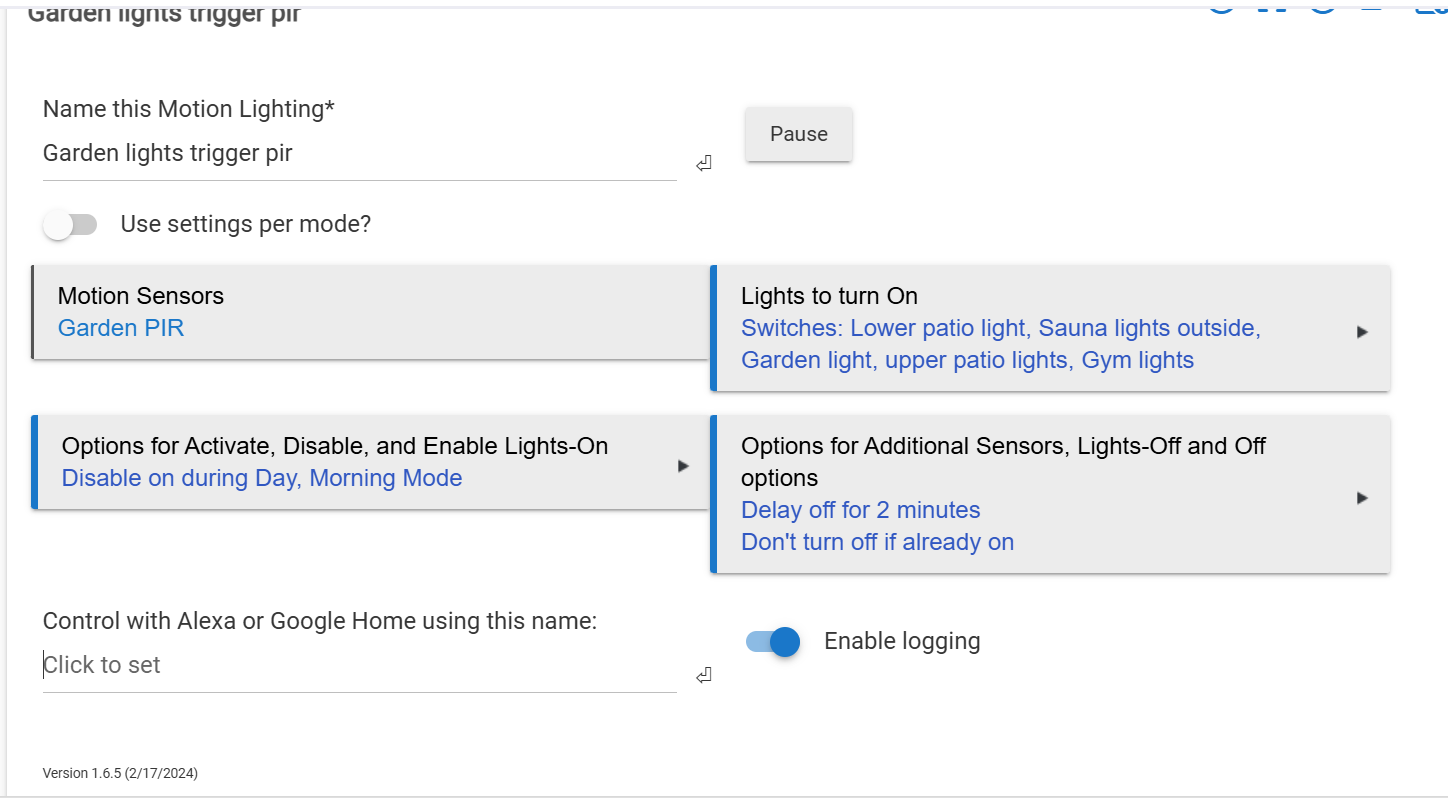Viewport: 1448px width, 798px height.
Task: Click the Motion Lighting name field
Action: pos(359,154)
